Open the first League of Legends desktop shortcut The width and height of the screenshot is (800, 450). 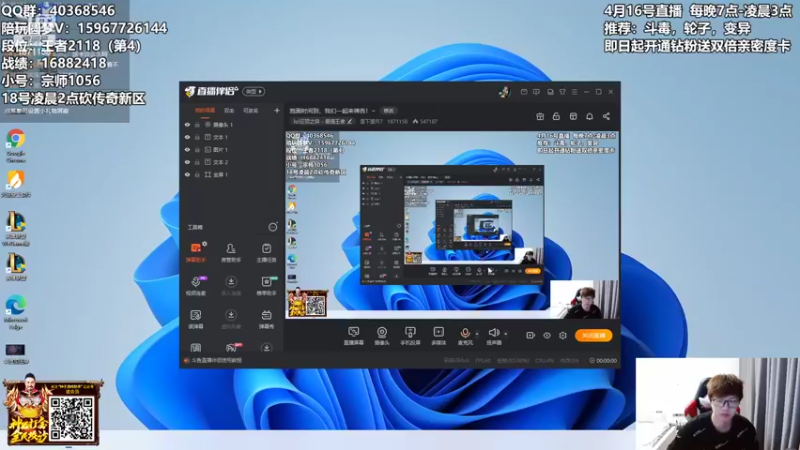coord(16,230)
